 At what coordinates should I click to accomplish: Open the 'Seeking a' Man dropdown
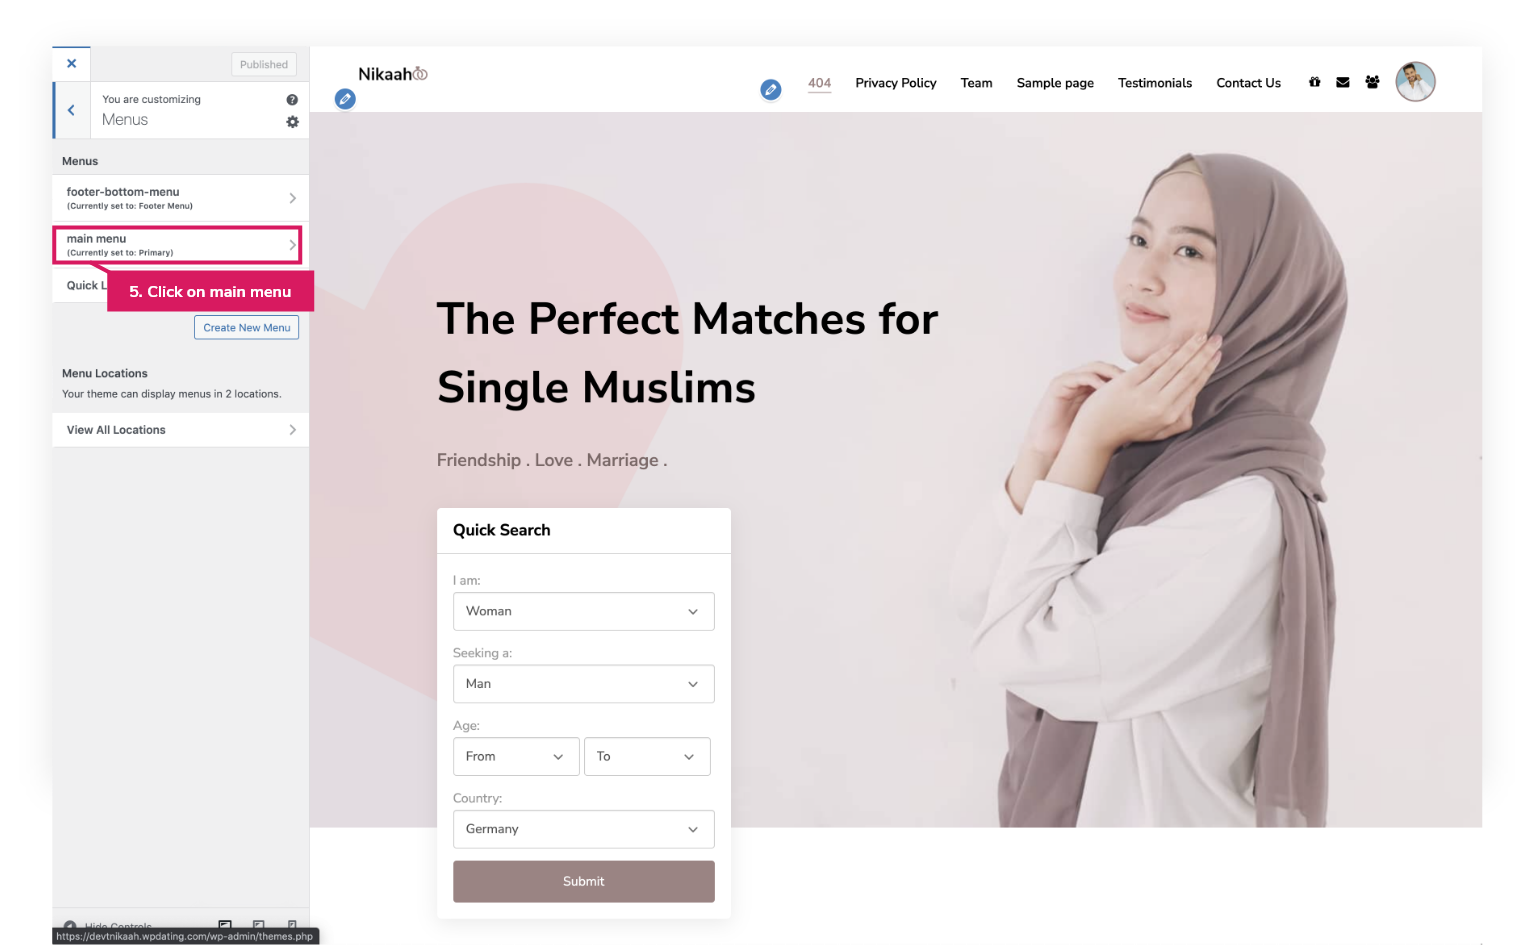coord(583,684)
